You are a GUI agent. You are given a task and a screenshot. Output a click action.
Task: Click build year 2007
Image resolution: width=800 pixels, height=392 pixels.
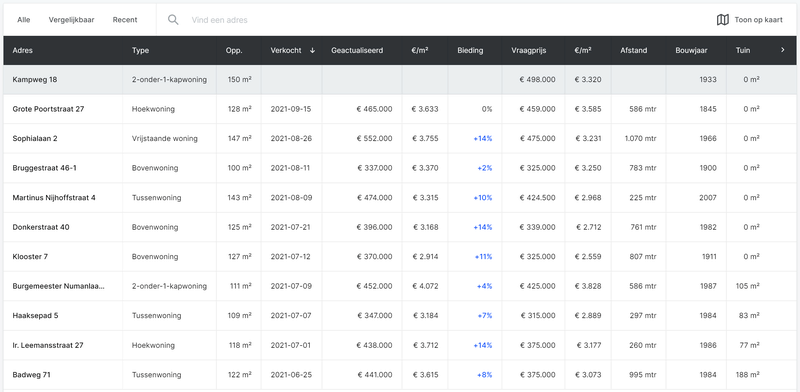[x=708, y=198]
